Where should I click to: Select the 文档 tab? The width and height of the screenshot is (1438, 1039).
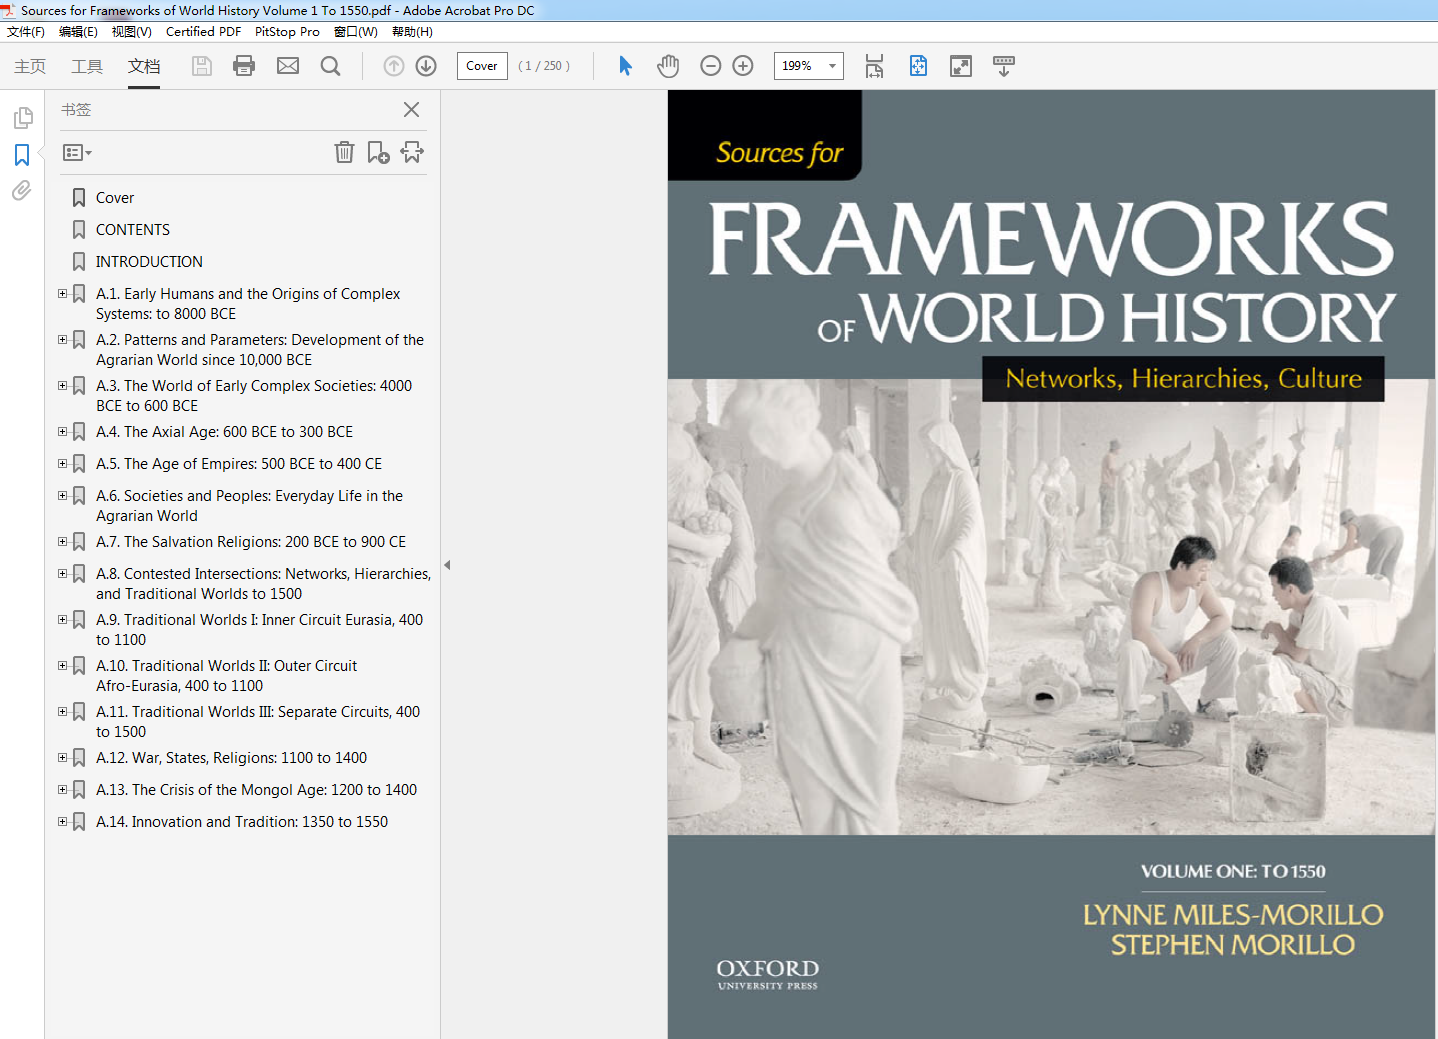coord(144,66)
